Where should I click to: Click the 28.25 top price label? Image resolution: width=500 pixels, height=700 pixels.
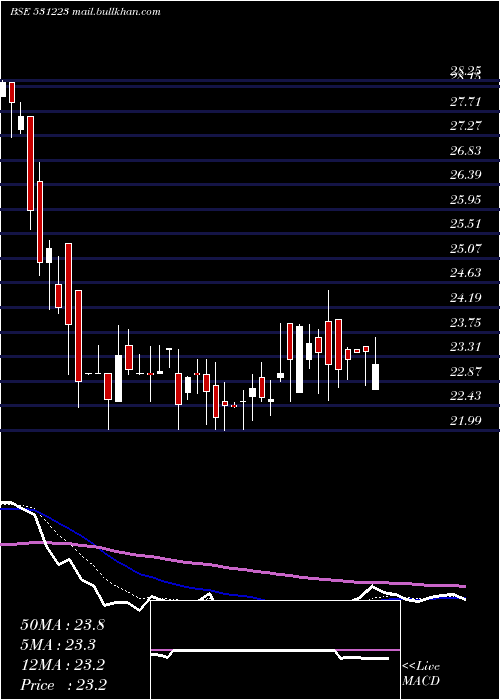pos(465,70)
